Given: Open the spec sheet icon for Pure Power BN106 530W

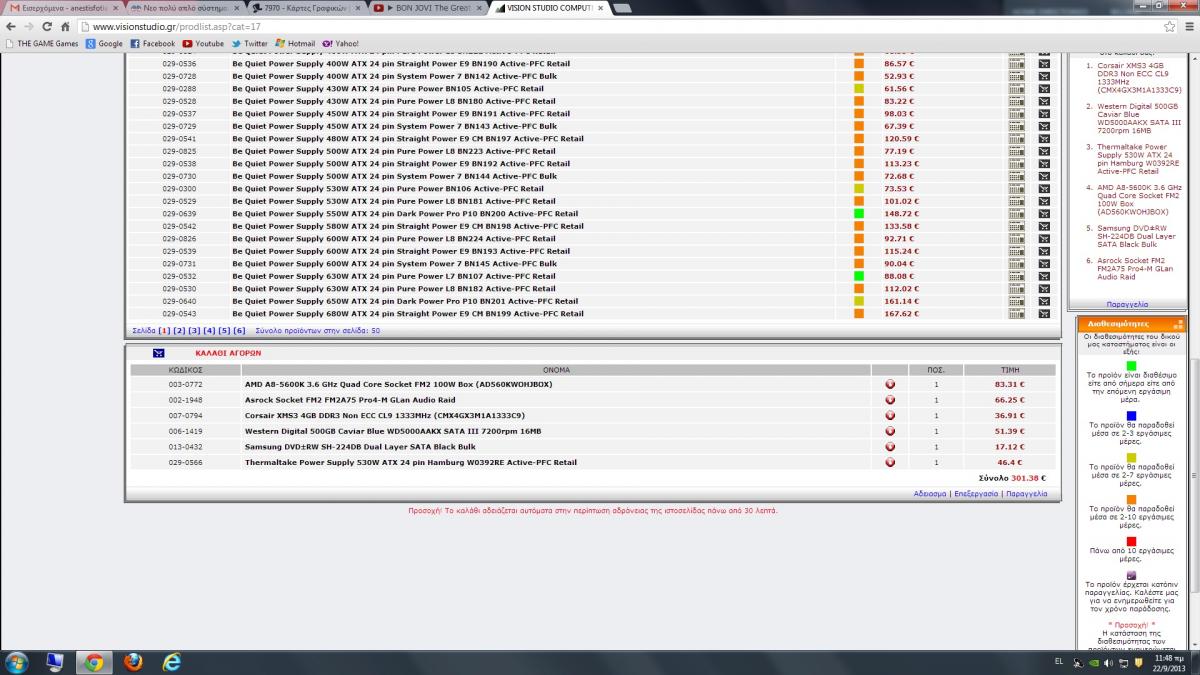Looking at the screenshot, I should coord(1017,189).
